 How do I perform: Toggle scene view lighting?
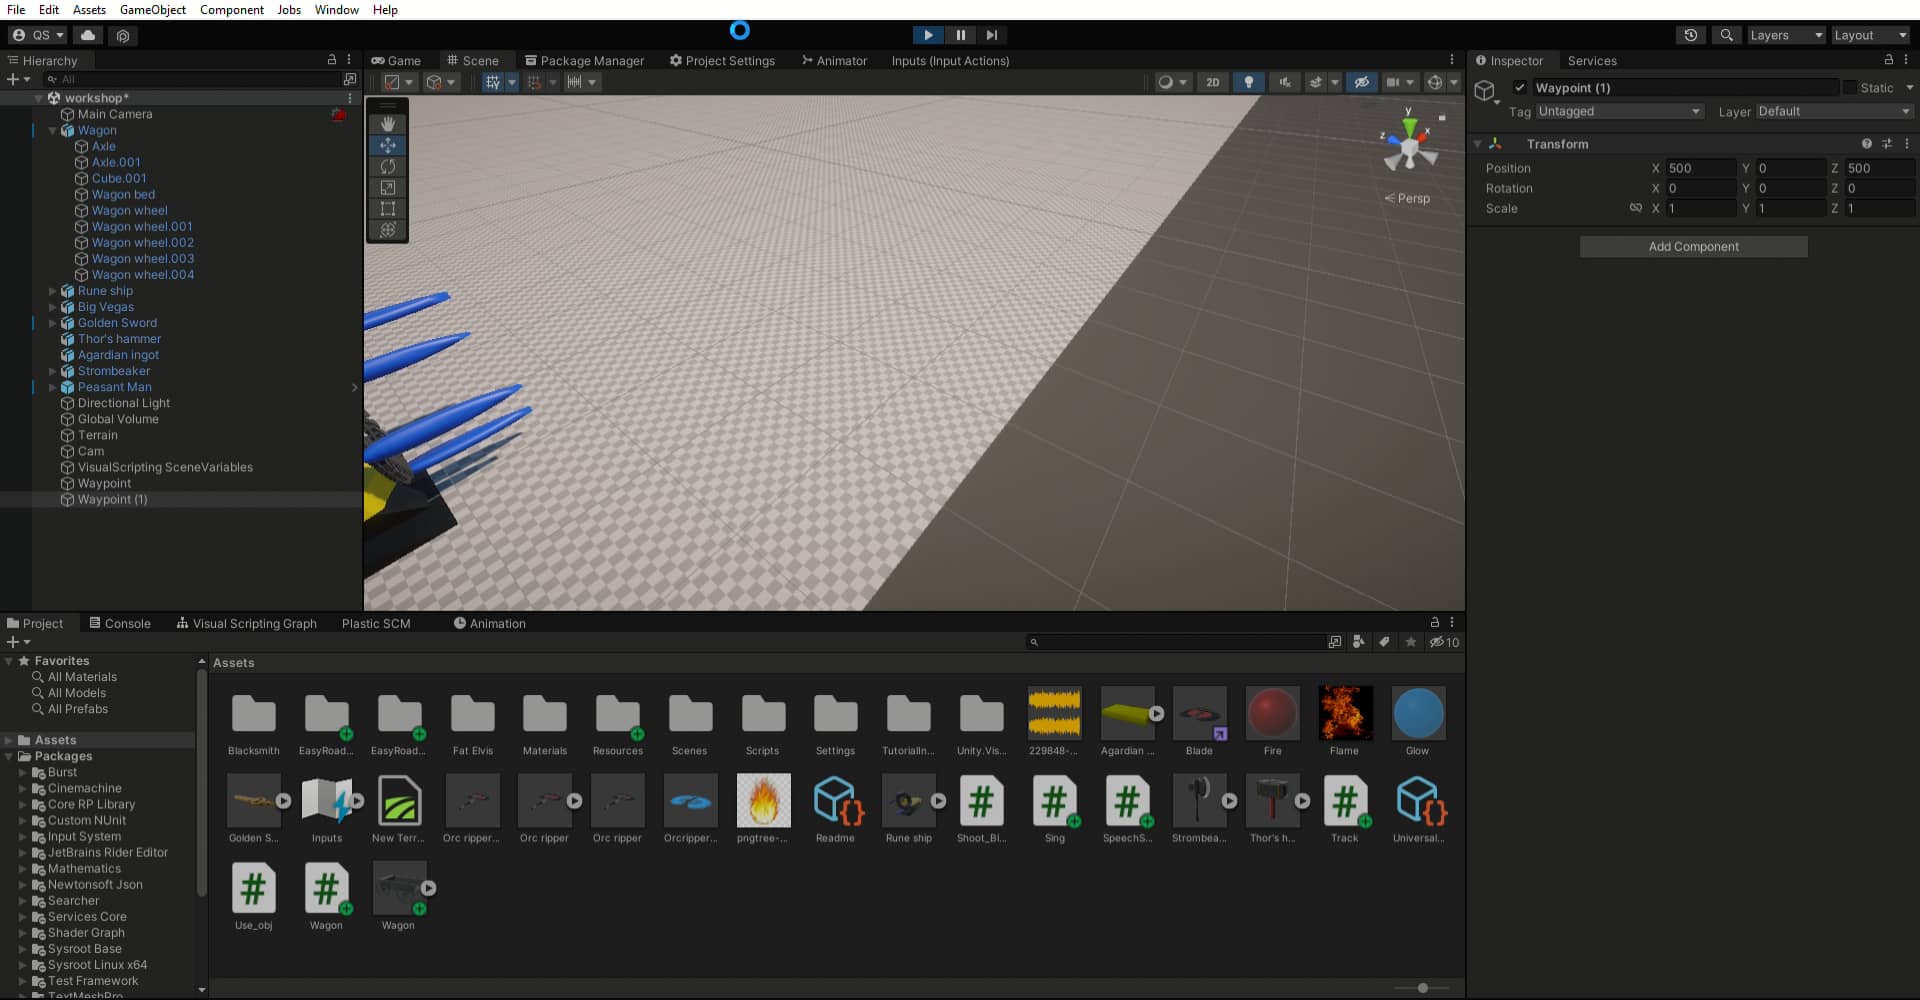(x=1249, y=82)
